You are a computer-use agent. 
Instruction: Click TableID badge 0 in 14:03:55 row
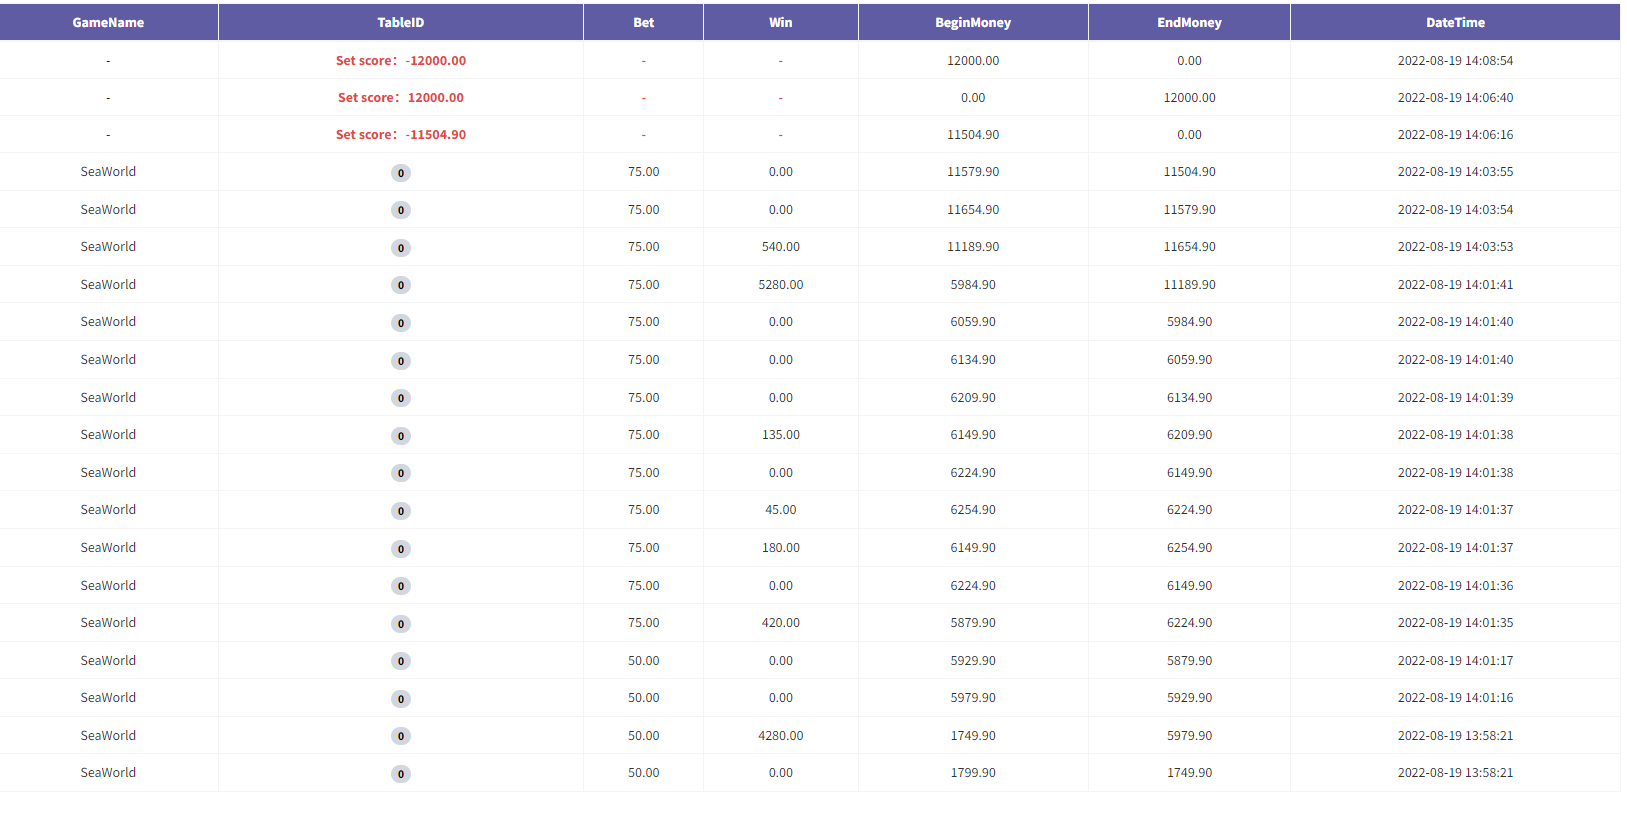(401, 173)
